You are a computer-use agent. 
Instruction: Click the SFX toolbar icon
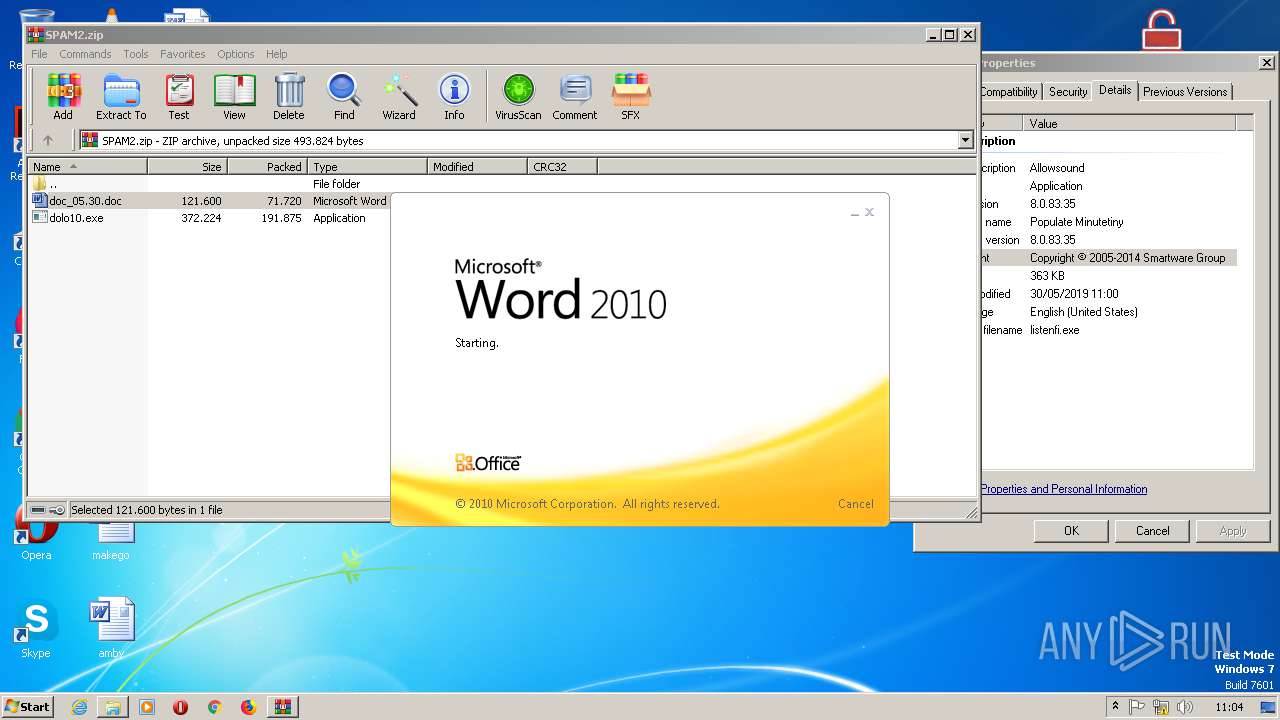630,97
